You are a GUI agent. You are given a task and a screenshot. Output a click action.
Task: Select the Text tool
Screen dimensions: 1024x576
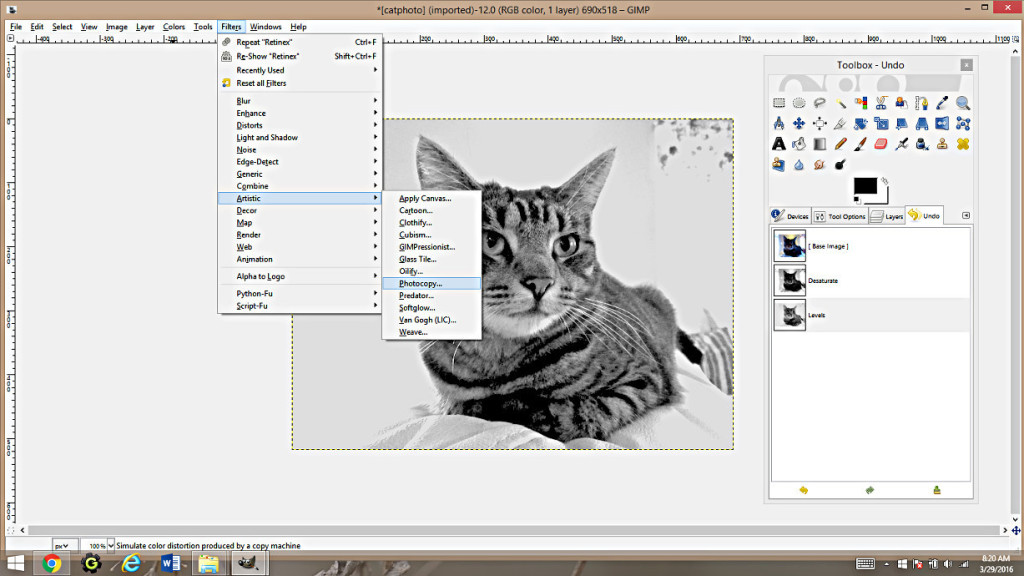[x=778, y=144]
